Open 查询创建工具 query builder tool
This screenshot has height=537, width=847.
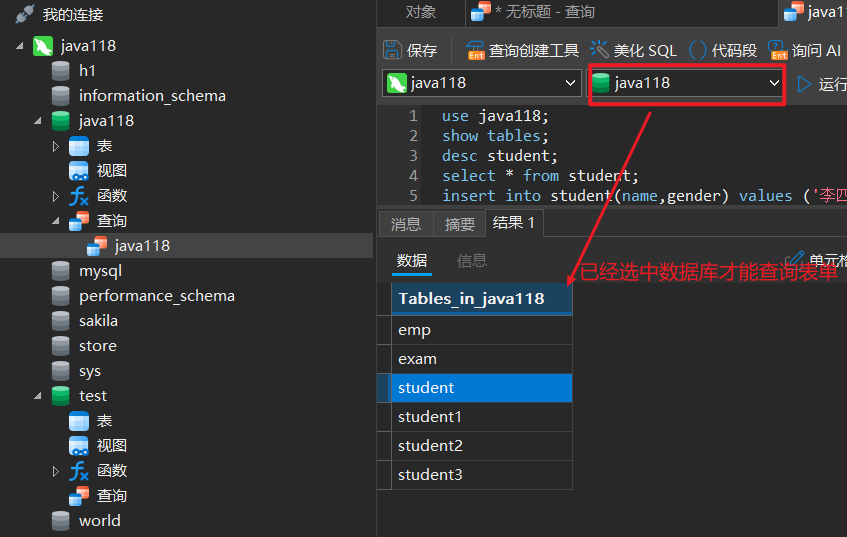[x=522, y=50]
